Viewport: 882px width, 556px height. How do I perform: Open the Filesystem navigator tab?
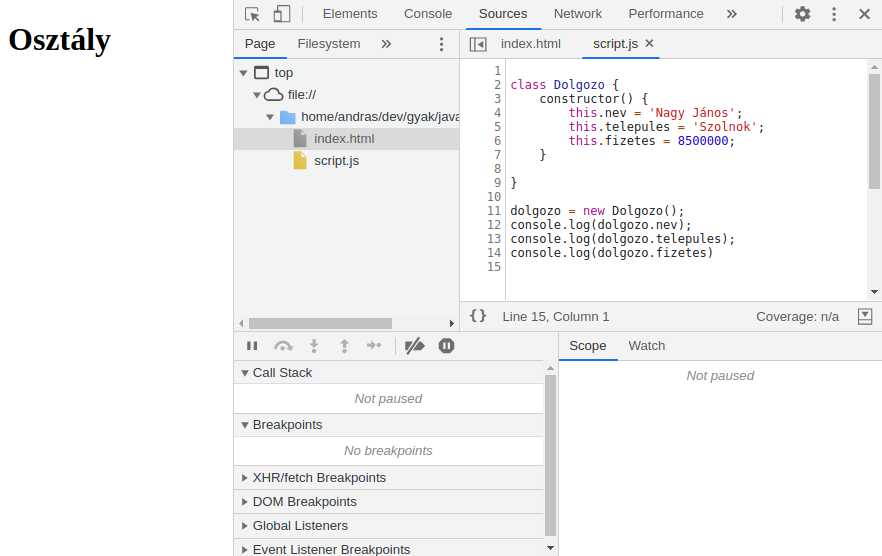point(328,44)
